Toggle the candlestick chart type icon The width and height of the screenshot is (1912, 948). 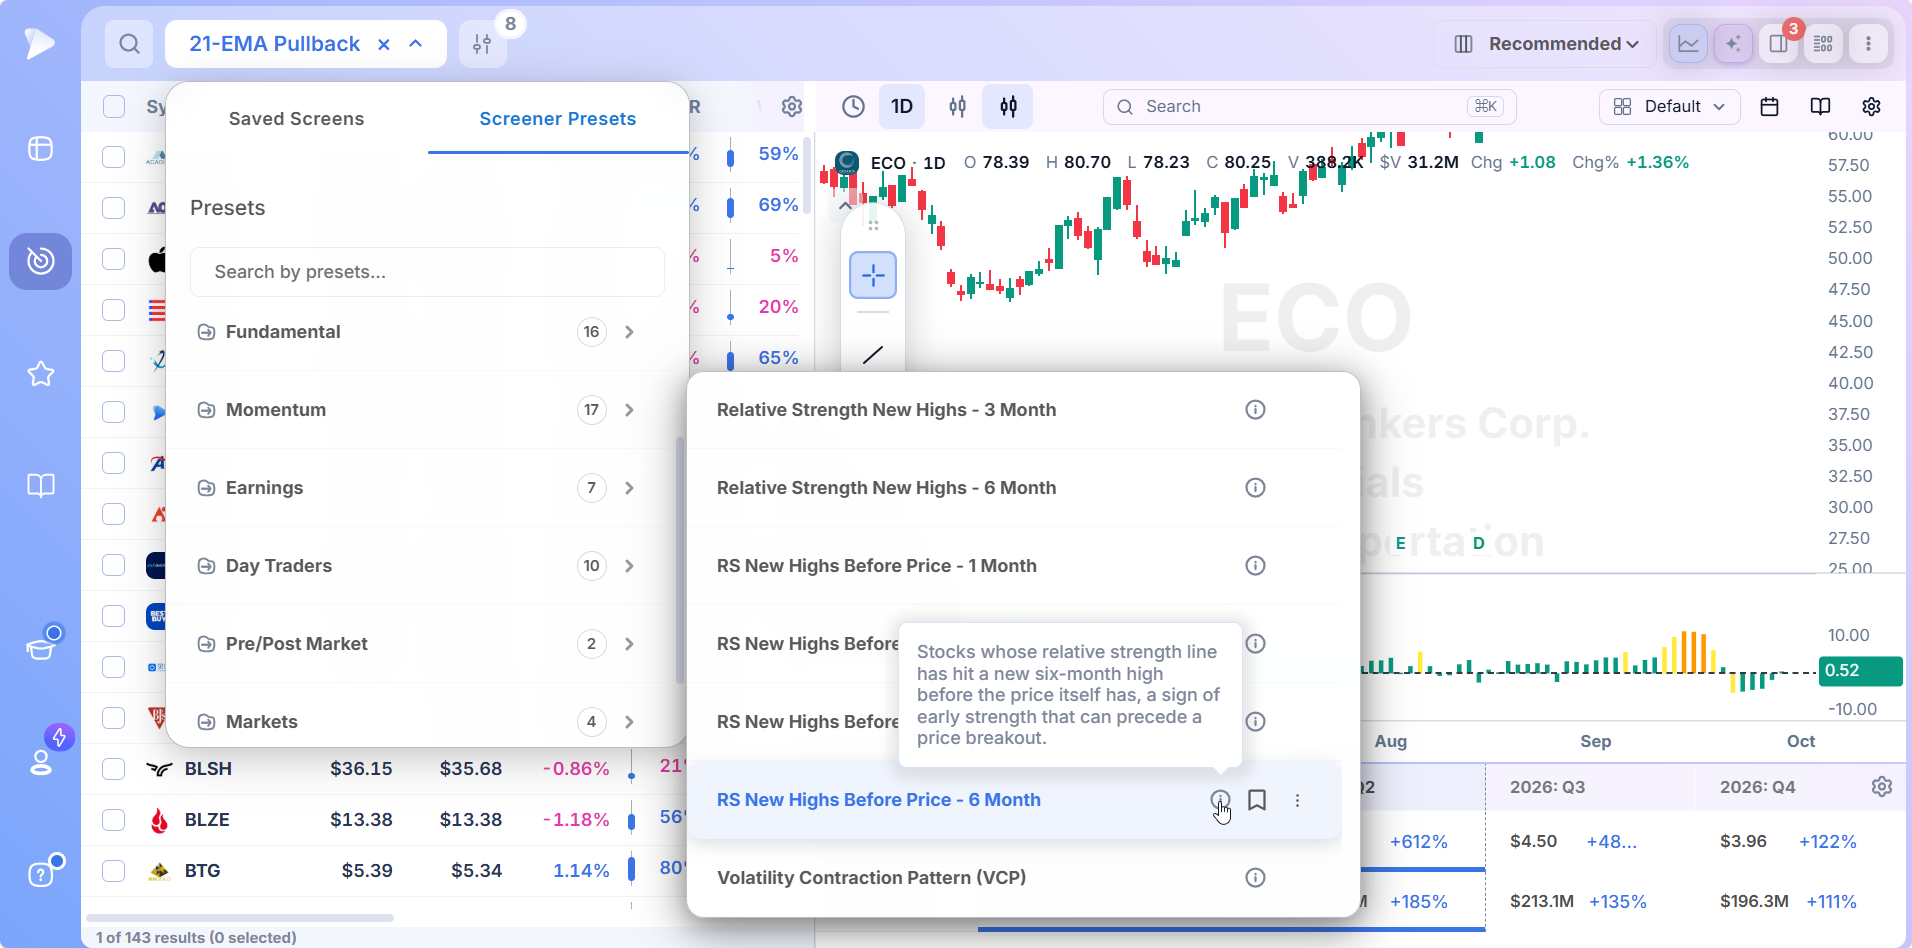coord(1008,107)
